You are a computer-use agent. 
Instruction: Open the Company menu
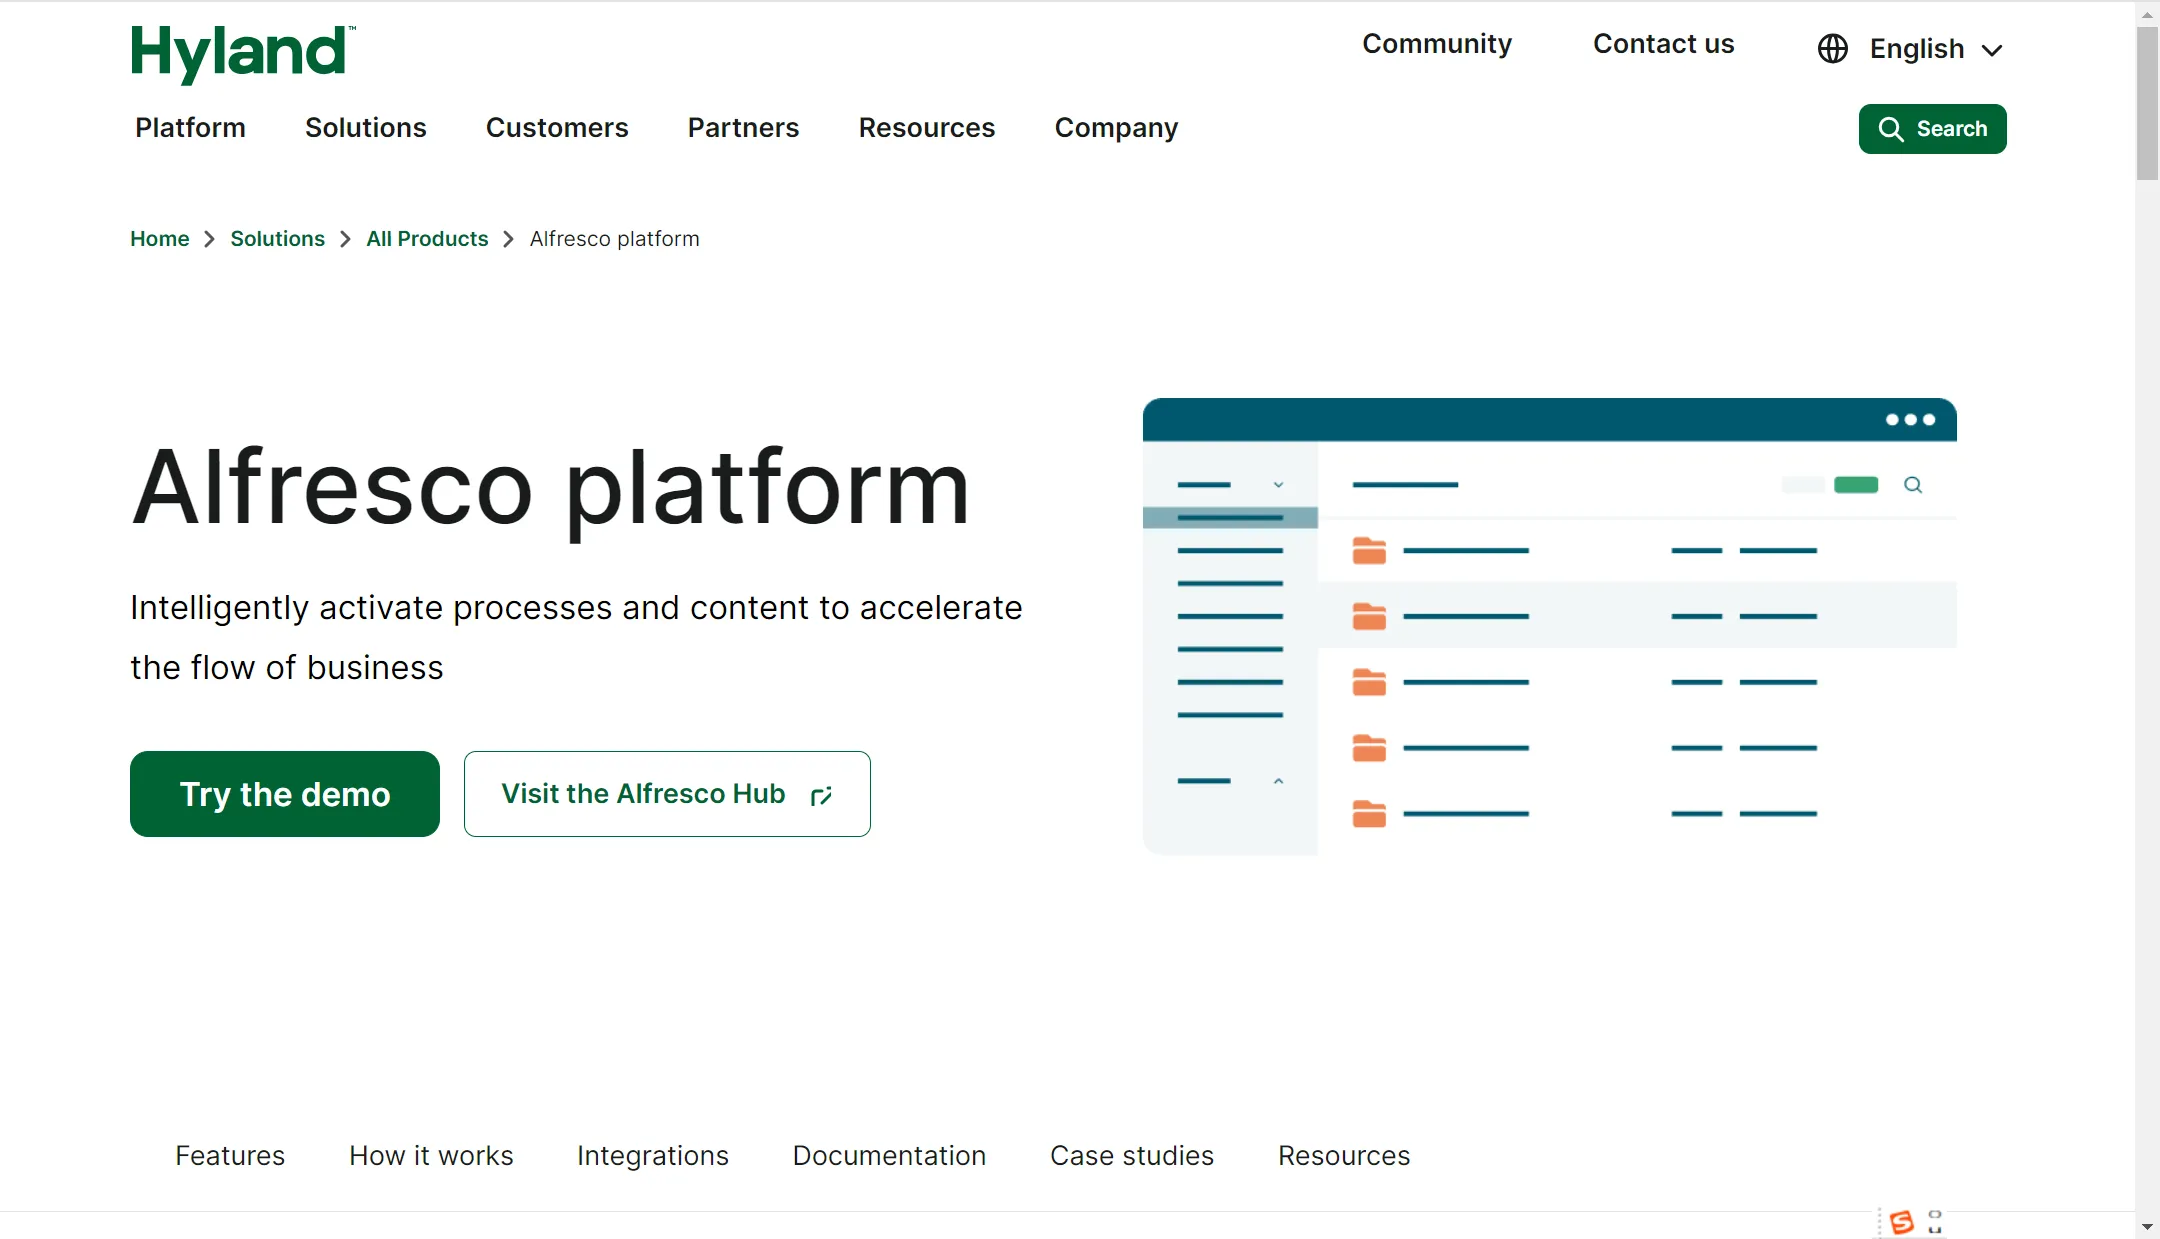[x=1116, y=128]
